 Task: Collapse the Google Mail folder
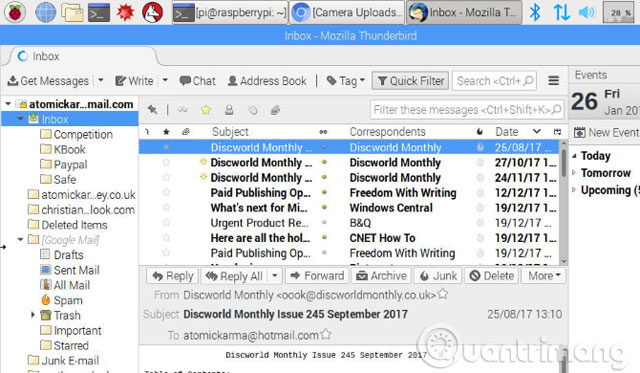20,240
